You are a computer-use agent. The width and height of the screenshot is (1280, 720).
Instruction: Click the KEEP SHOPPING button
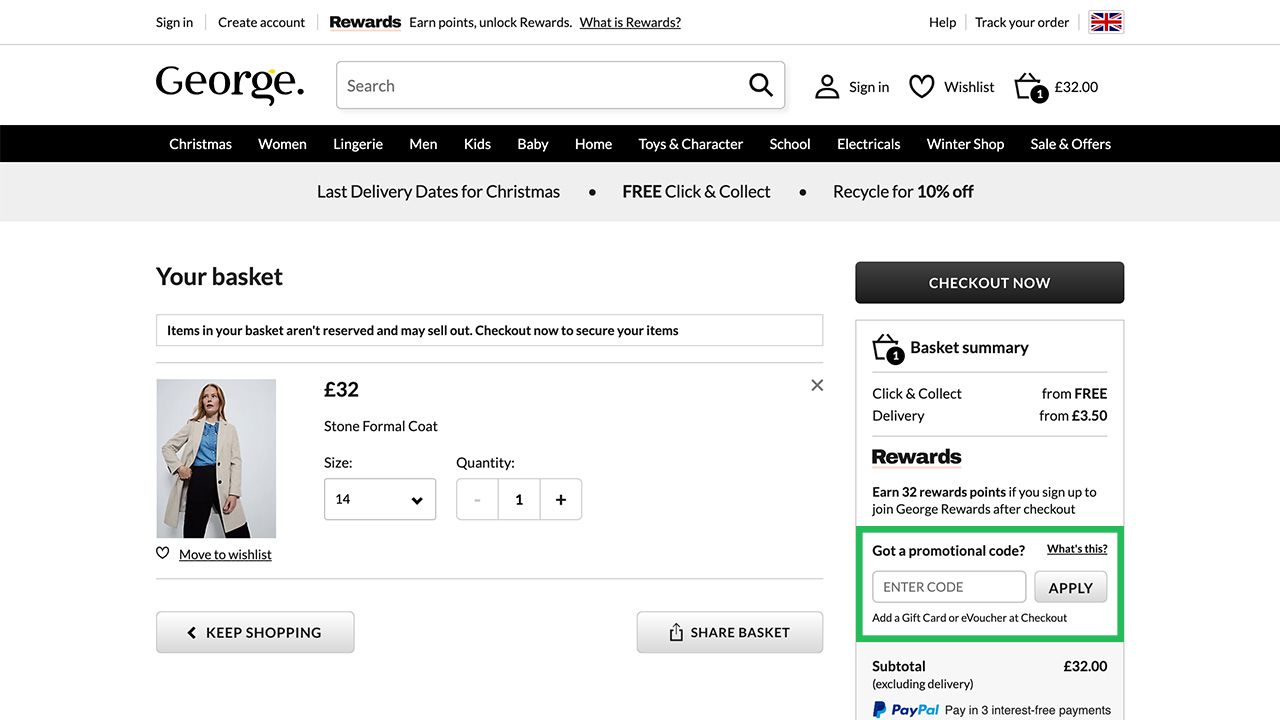pyautogui.click(x=255, y=632)
